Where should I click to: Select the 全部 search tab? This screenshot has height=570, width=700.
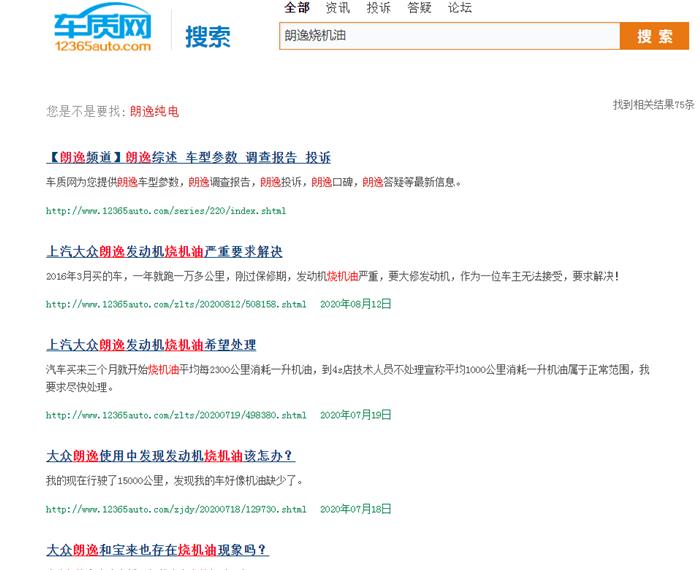[297, 8]
